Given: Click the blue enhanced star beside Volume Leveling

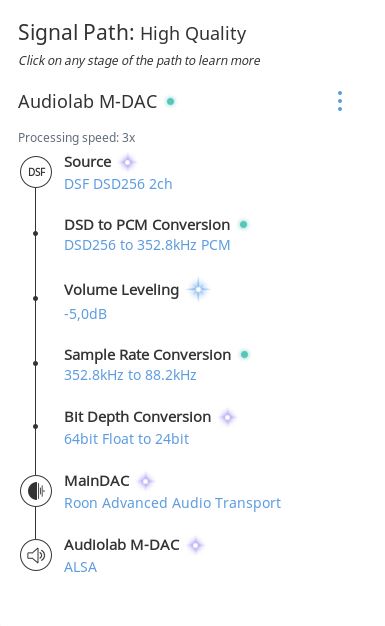Looking at the screenshot, I should click(198, 289).
